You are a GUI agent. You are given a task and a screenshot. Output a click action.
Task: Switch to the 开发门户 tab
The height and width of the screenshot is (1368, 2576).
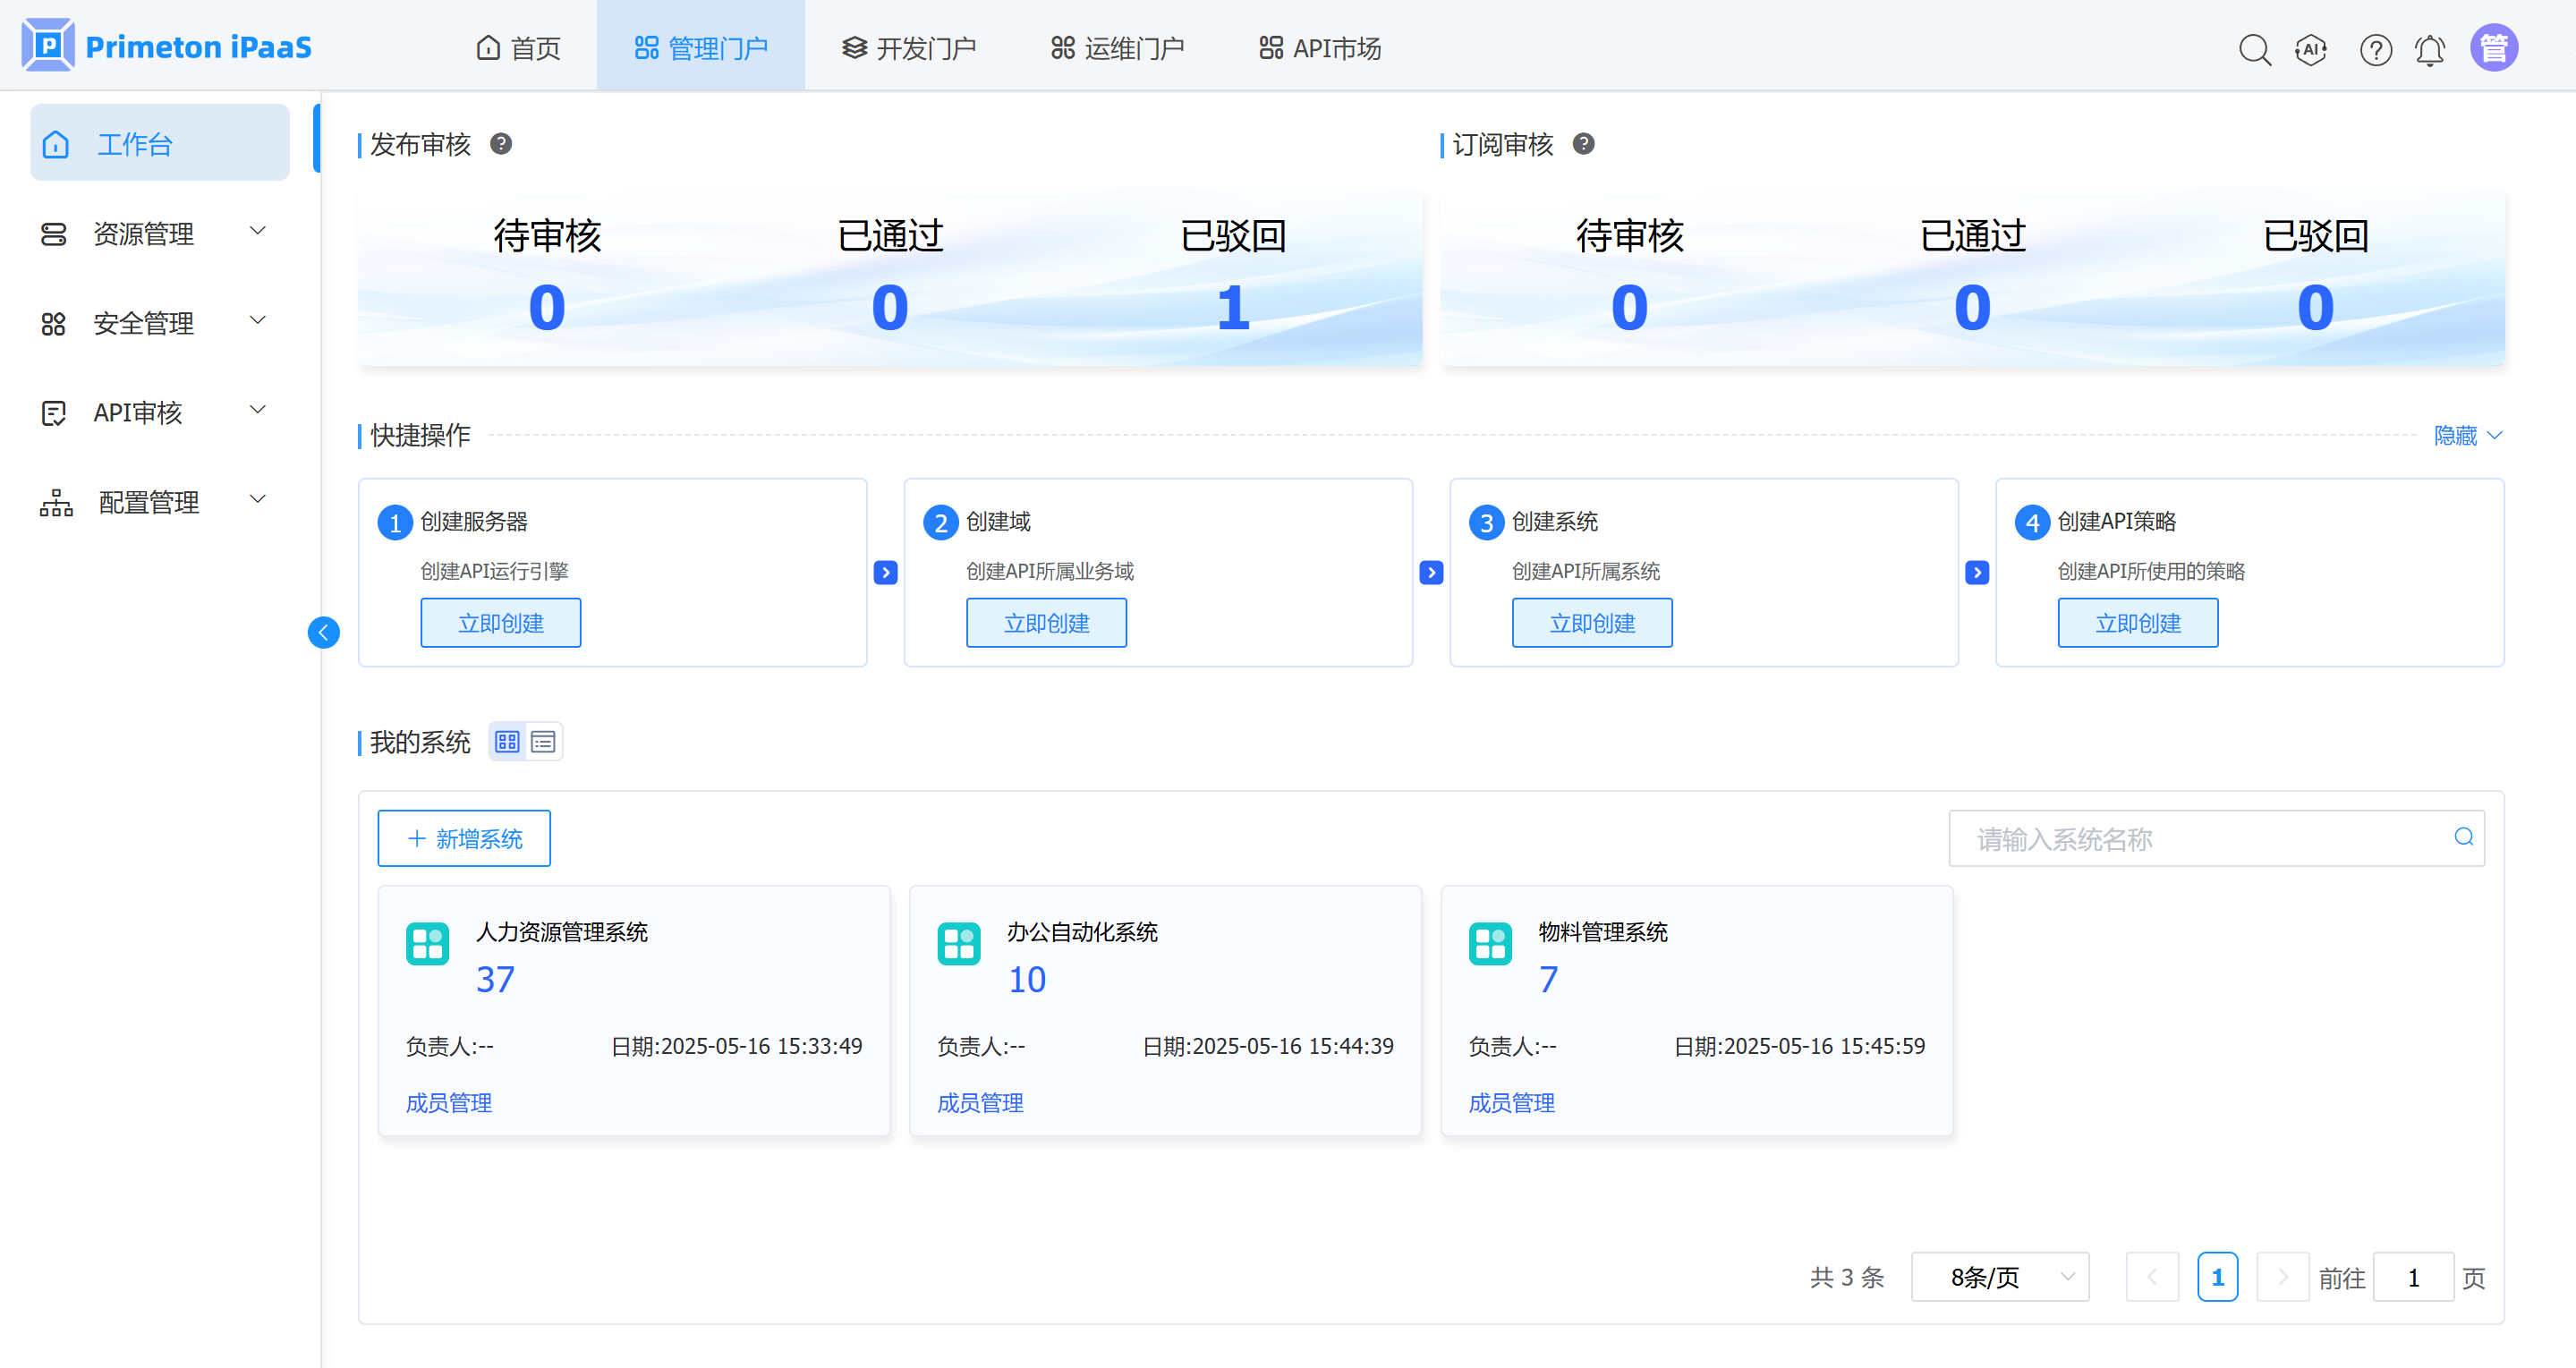[x=908, y=48]
